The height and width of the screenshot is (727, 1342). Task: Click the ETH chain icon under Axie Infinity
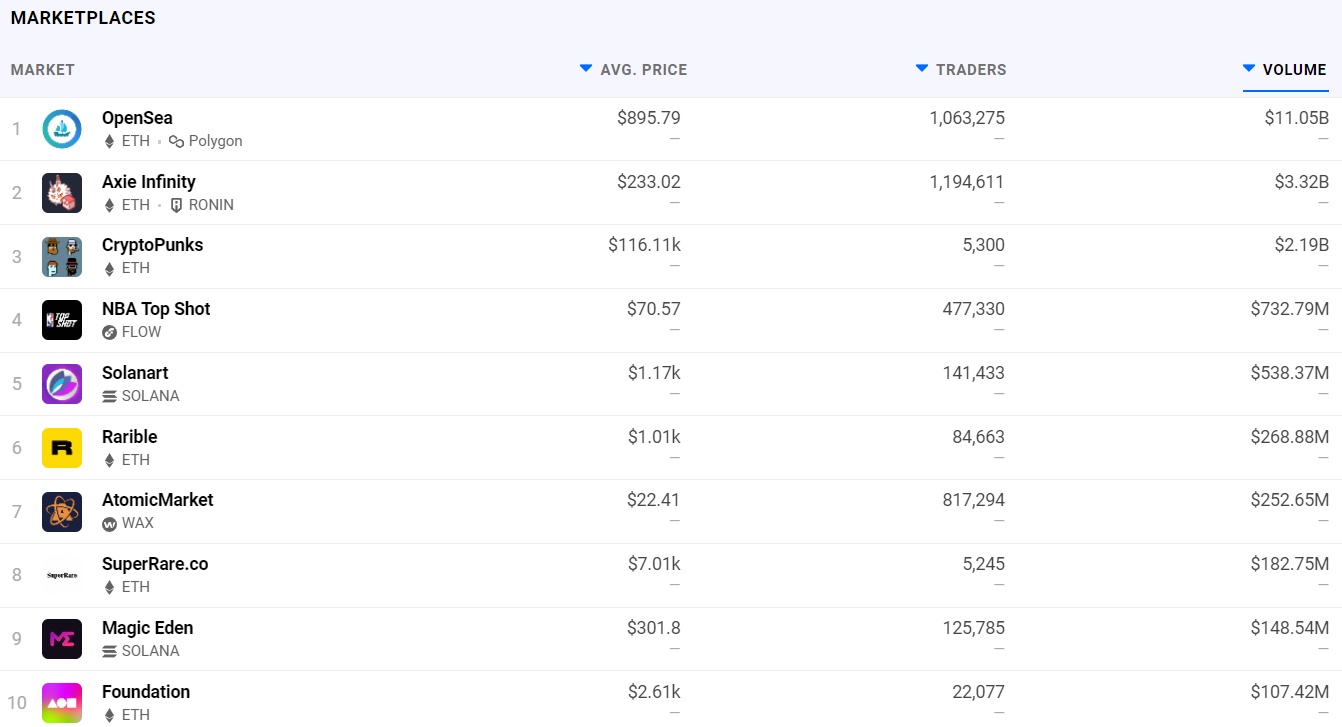pyautogui.click(x=110, y=205)
